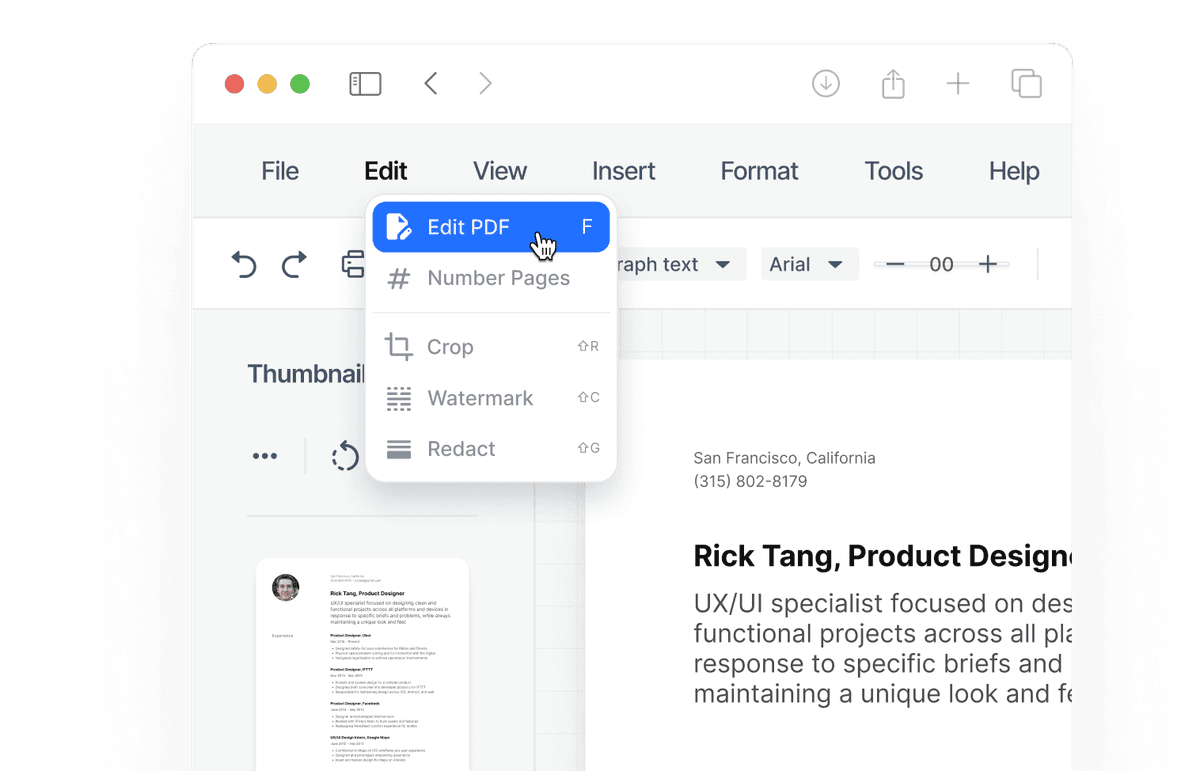Choose Watermark from the dropdown menu

click(x=491, y=398)
